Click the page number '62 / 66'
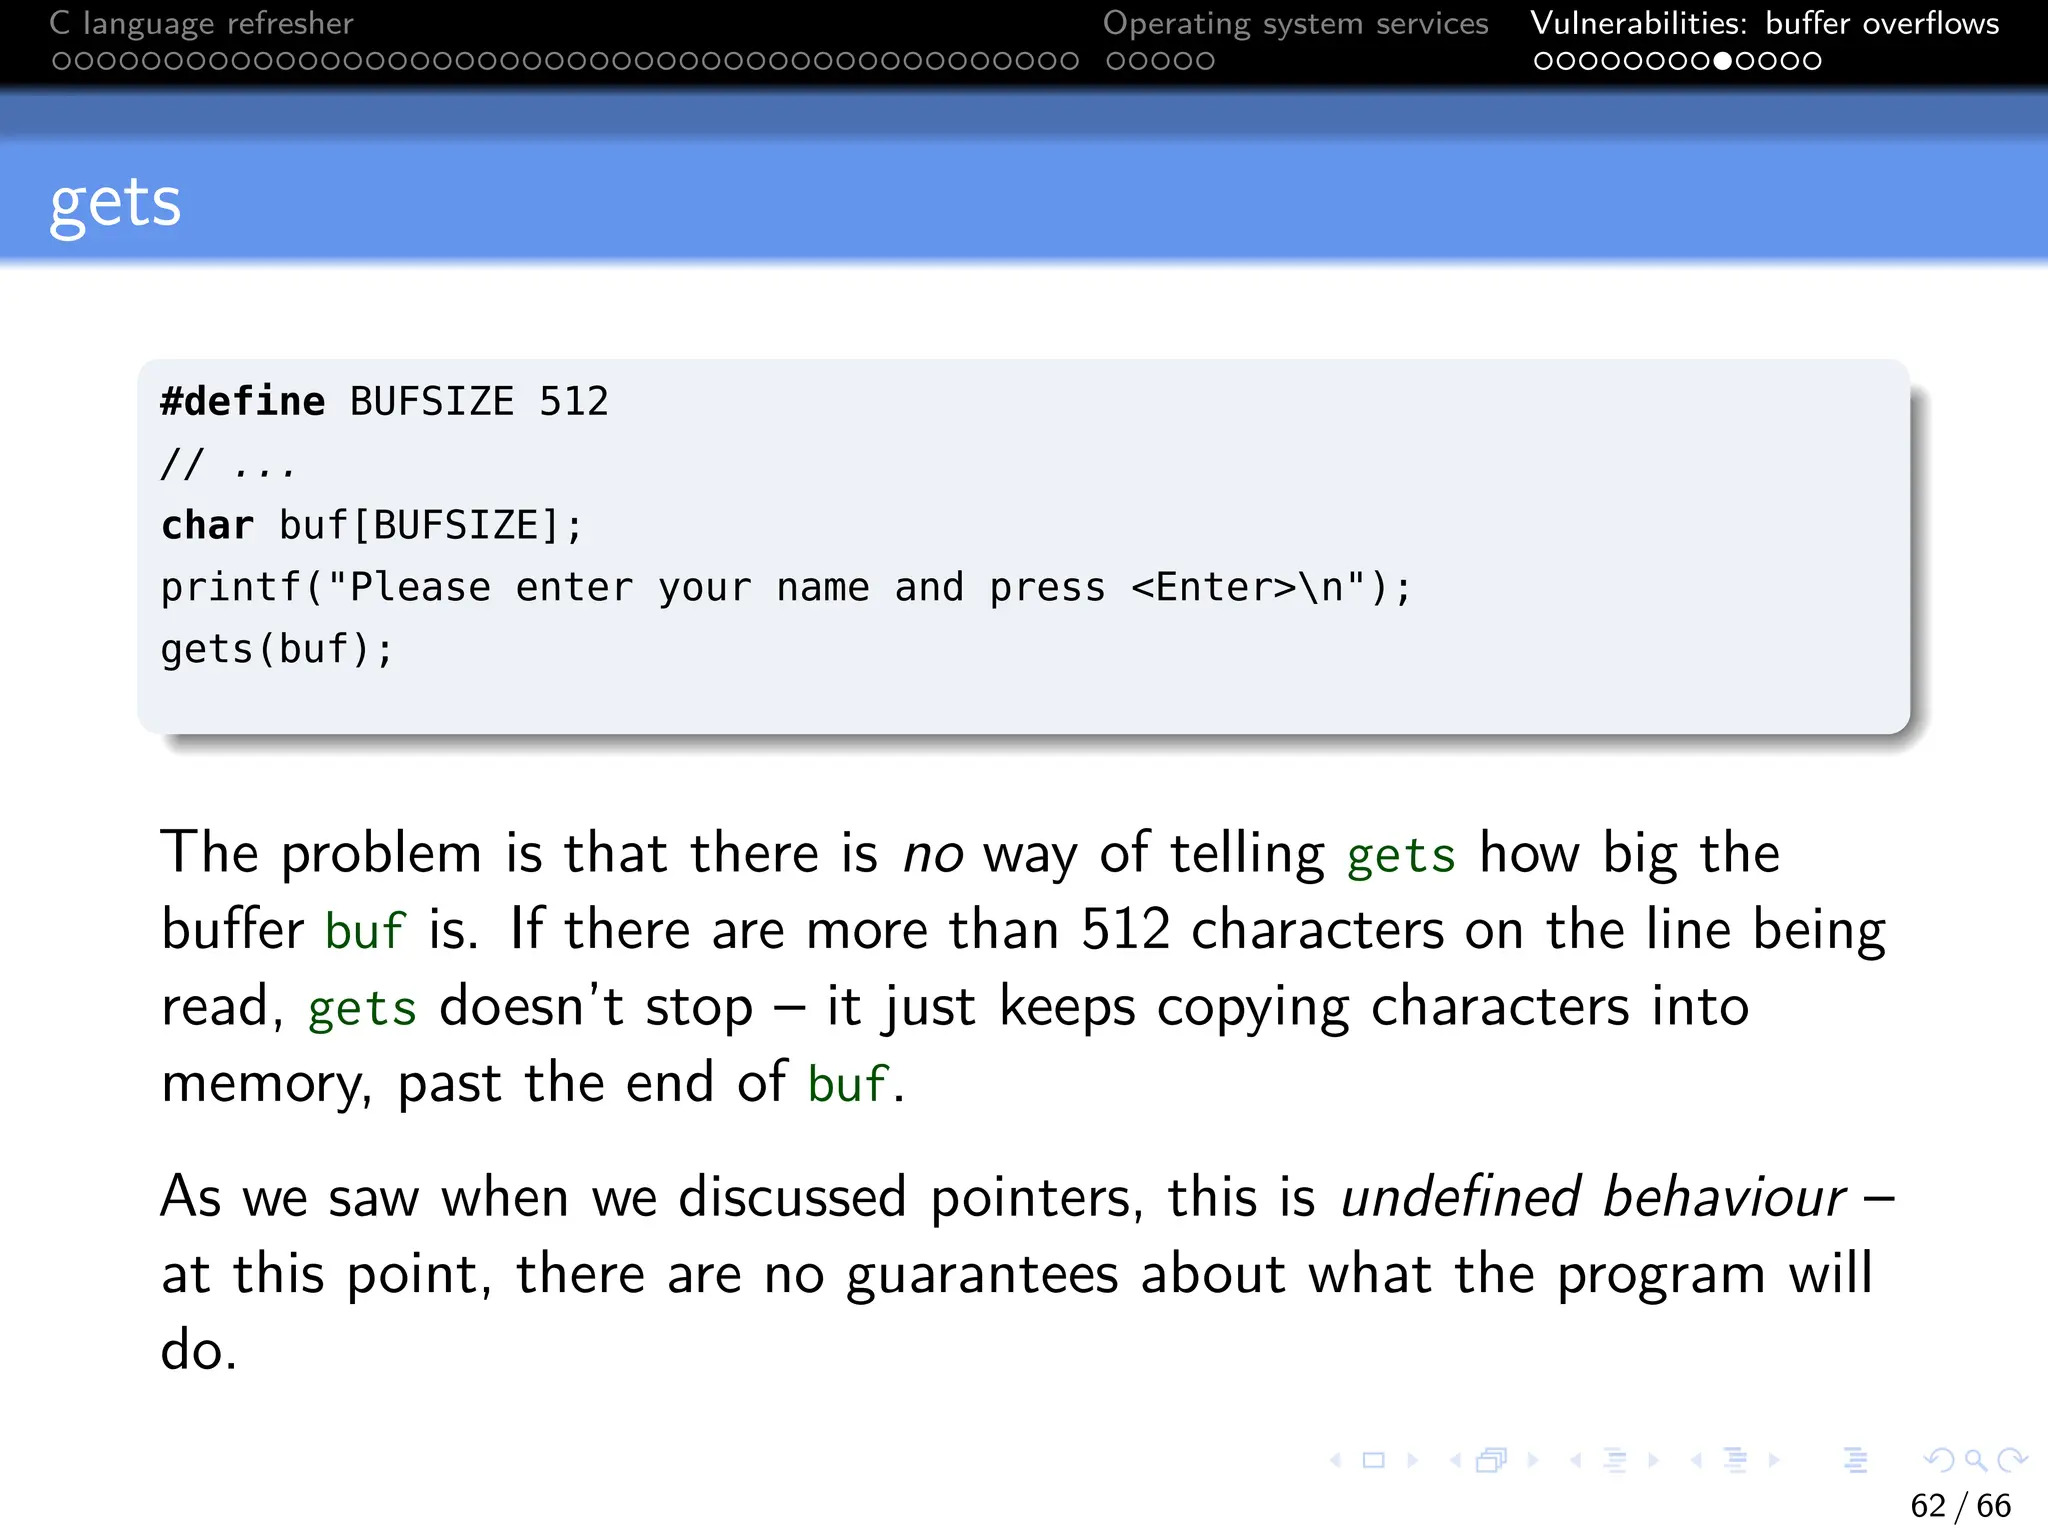 pos(1960,1506)
